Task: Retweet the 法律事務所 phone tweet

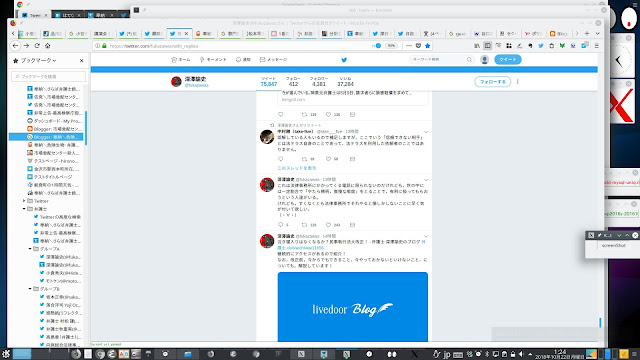Action: pos(304,224)
